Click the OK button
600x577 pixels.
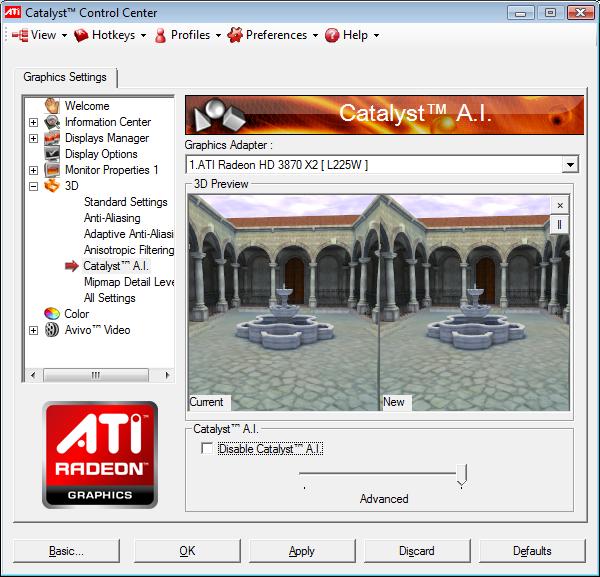click(187, 551)
